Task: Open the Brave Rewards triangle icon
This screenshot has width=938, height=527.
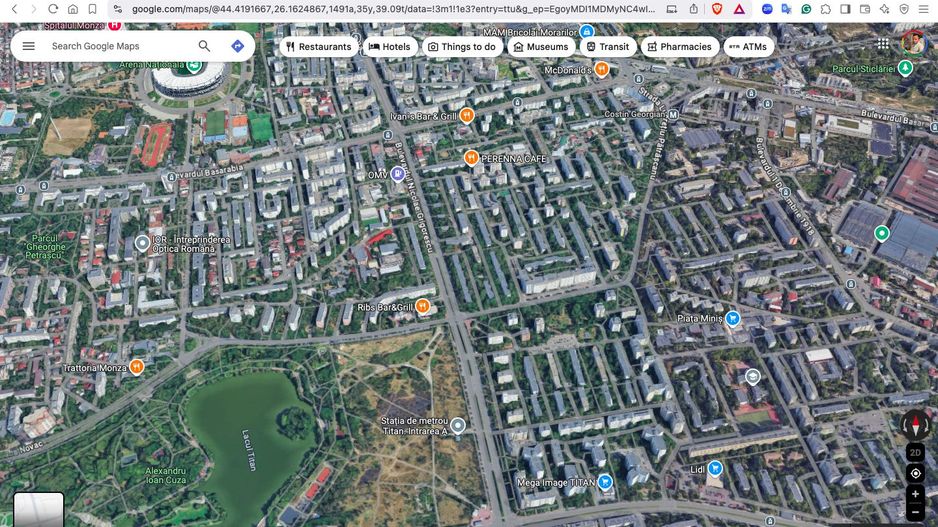Action: 739,9
